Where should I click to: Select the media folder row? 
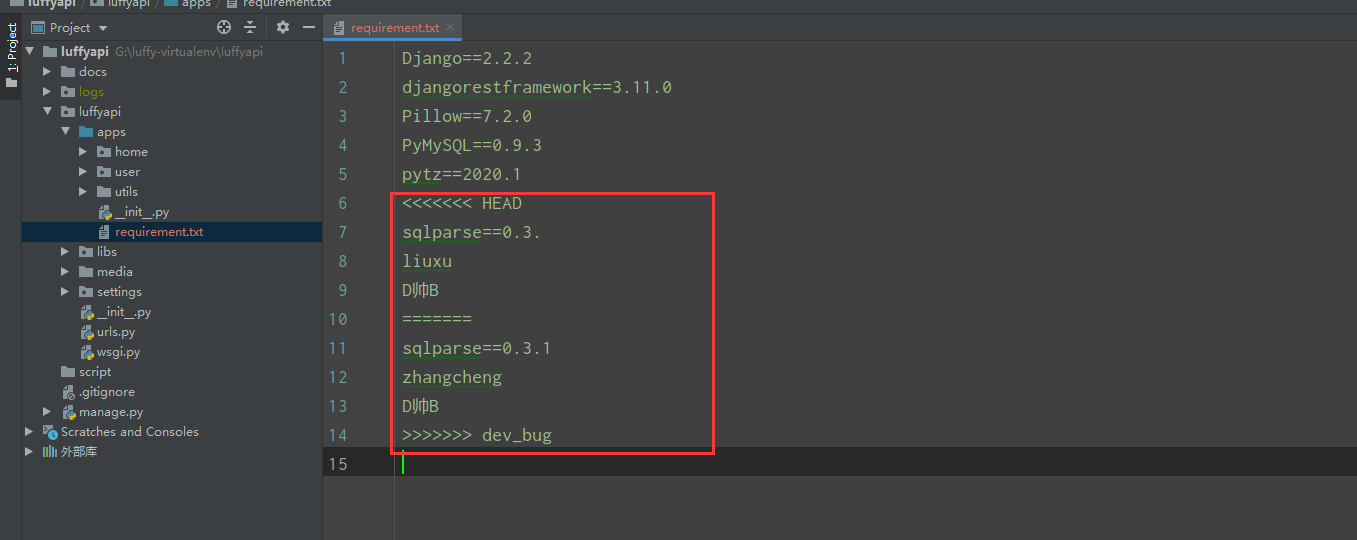(172, 272)
